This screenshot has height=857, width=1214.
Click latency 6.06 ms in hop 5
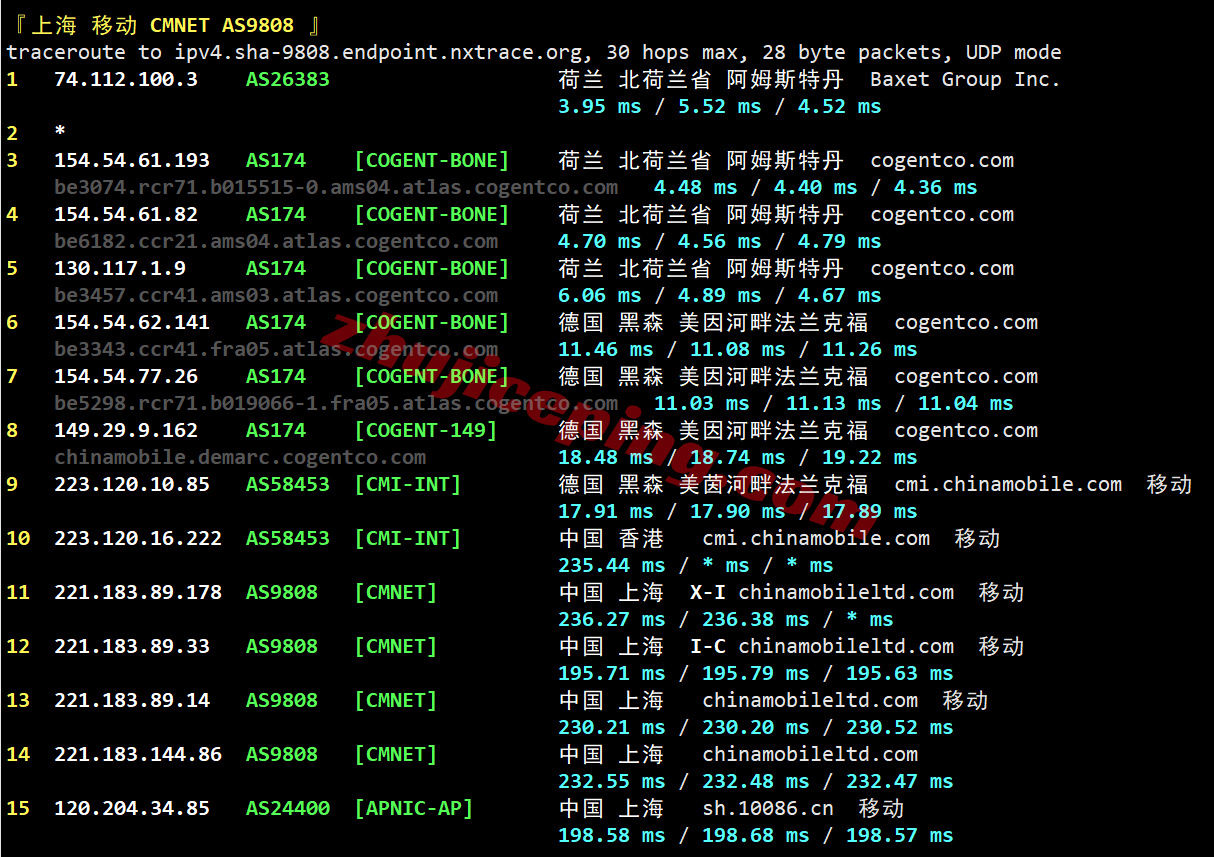(x=600, y=295)
